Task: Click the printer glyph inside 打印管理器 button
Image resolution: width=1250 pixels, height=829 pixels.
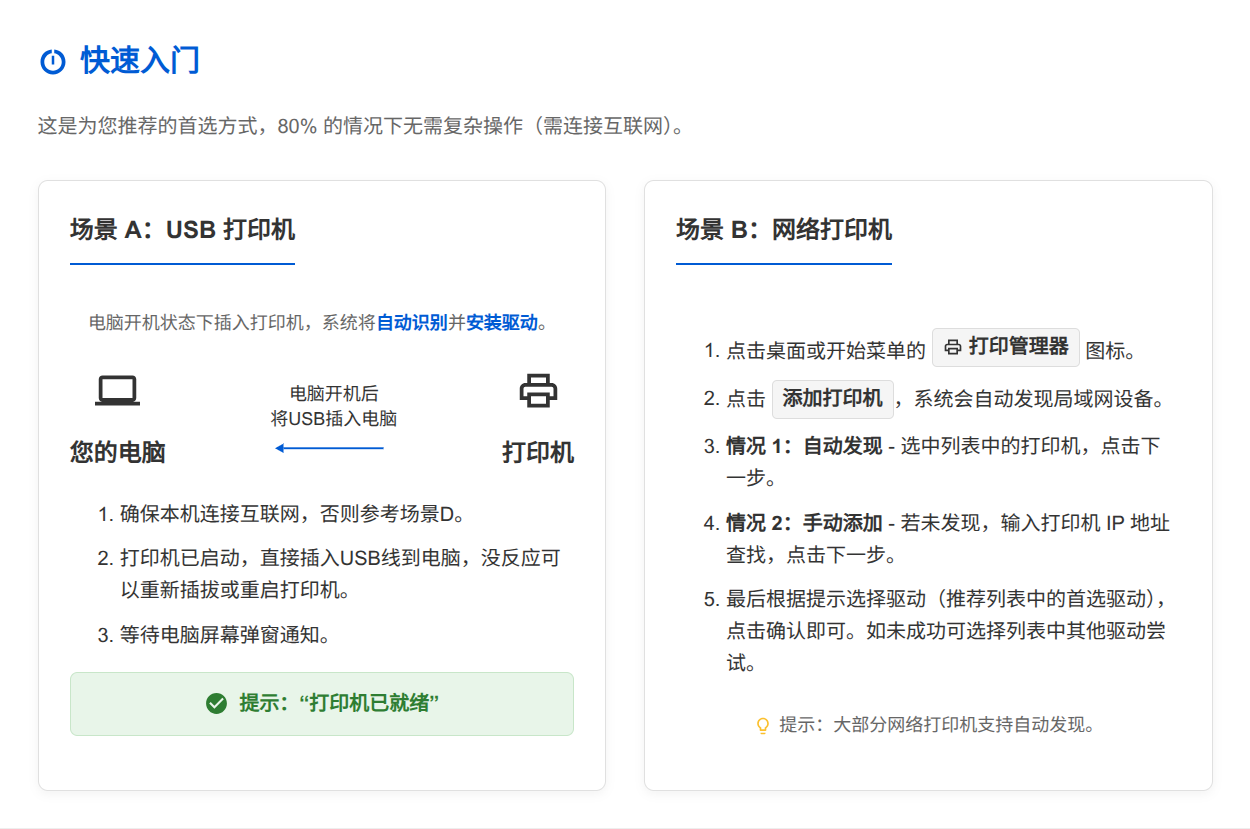Action: point(950,347)
